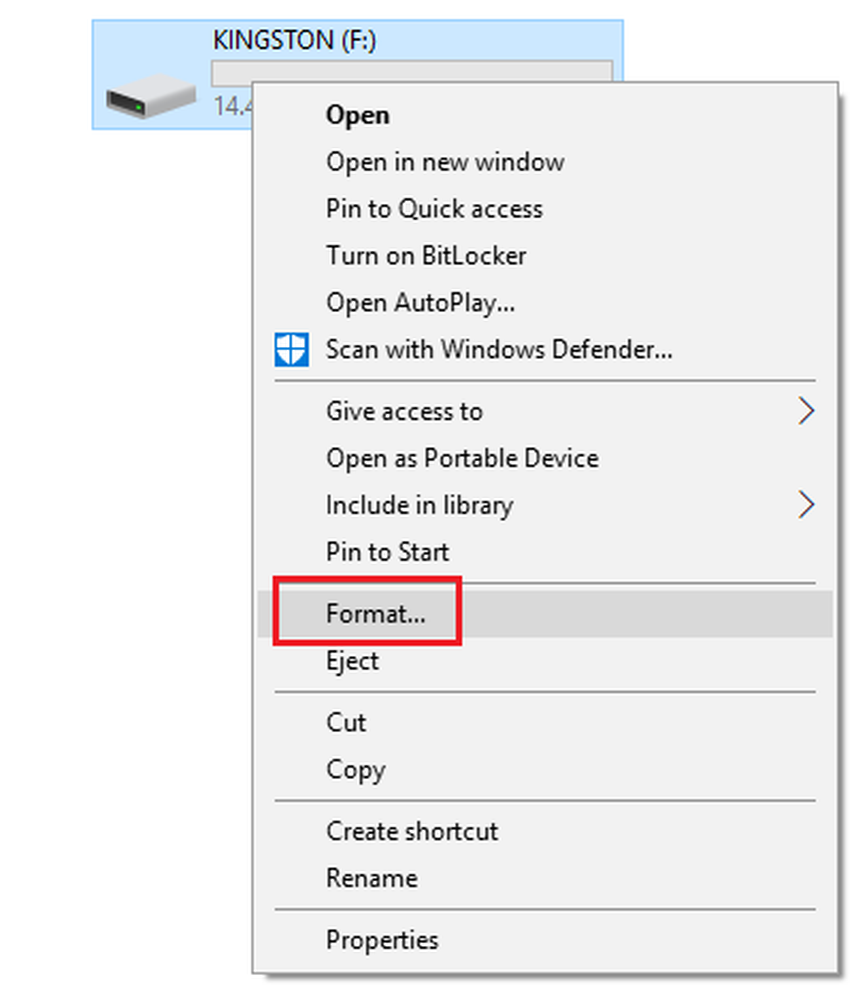Select Pin to Start
The image size is (852, 1000).
pyautogui.click(x=545, y=552)
